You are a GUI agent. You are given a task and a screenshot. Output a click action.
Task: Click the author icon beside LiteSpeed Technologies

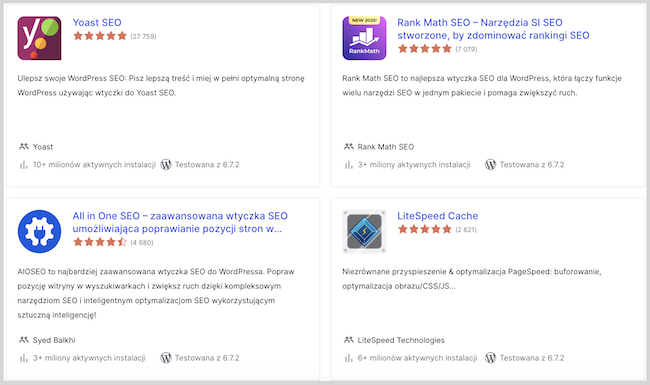point(349,340)
